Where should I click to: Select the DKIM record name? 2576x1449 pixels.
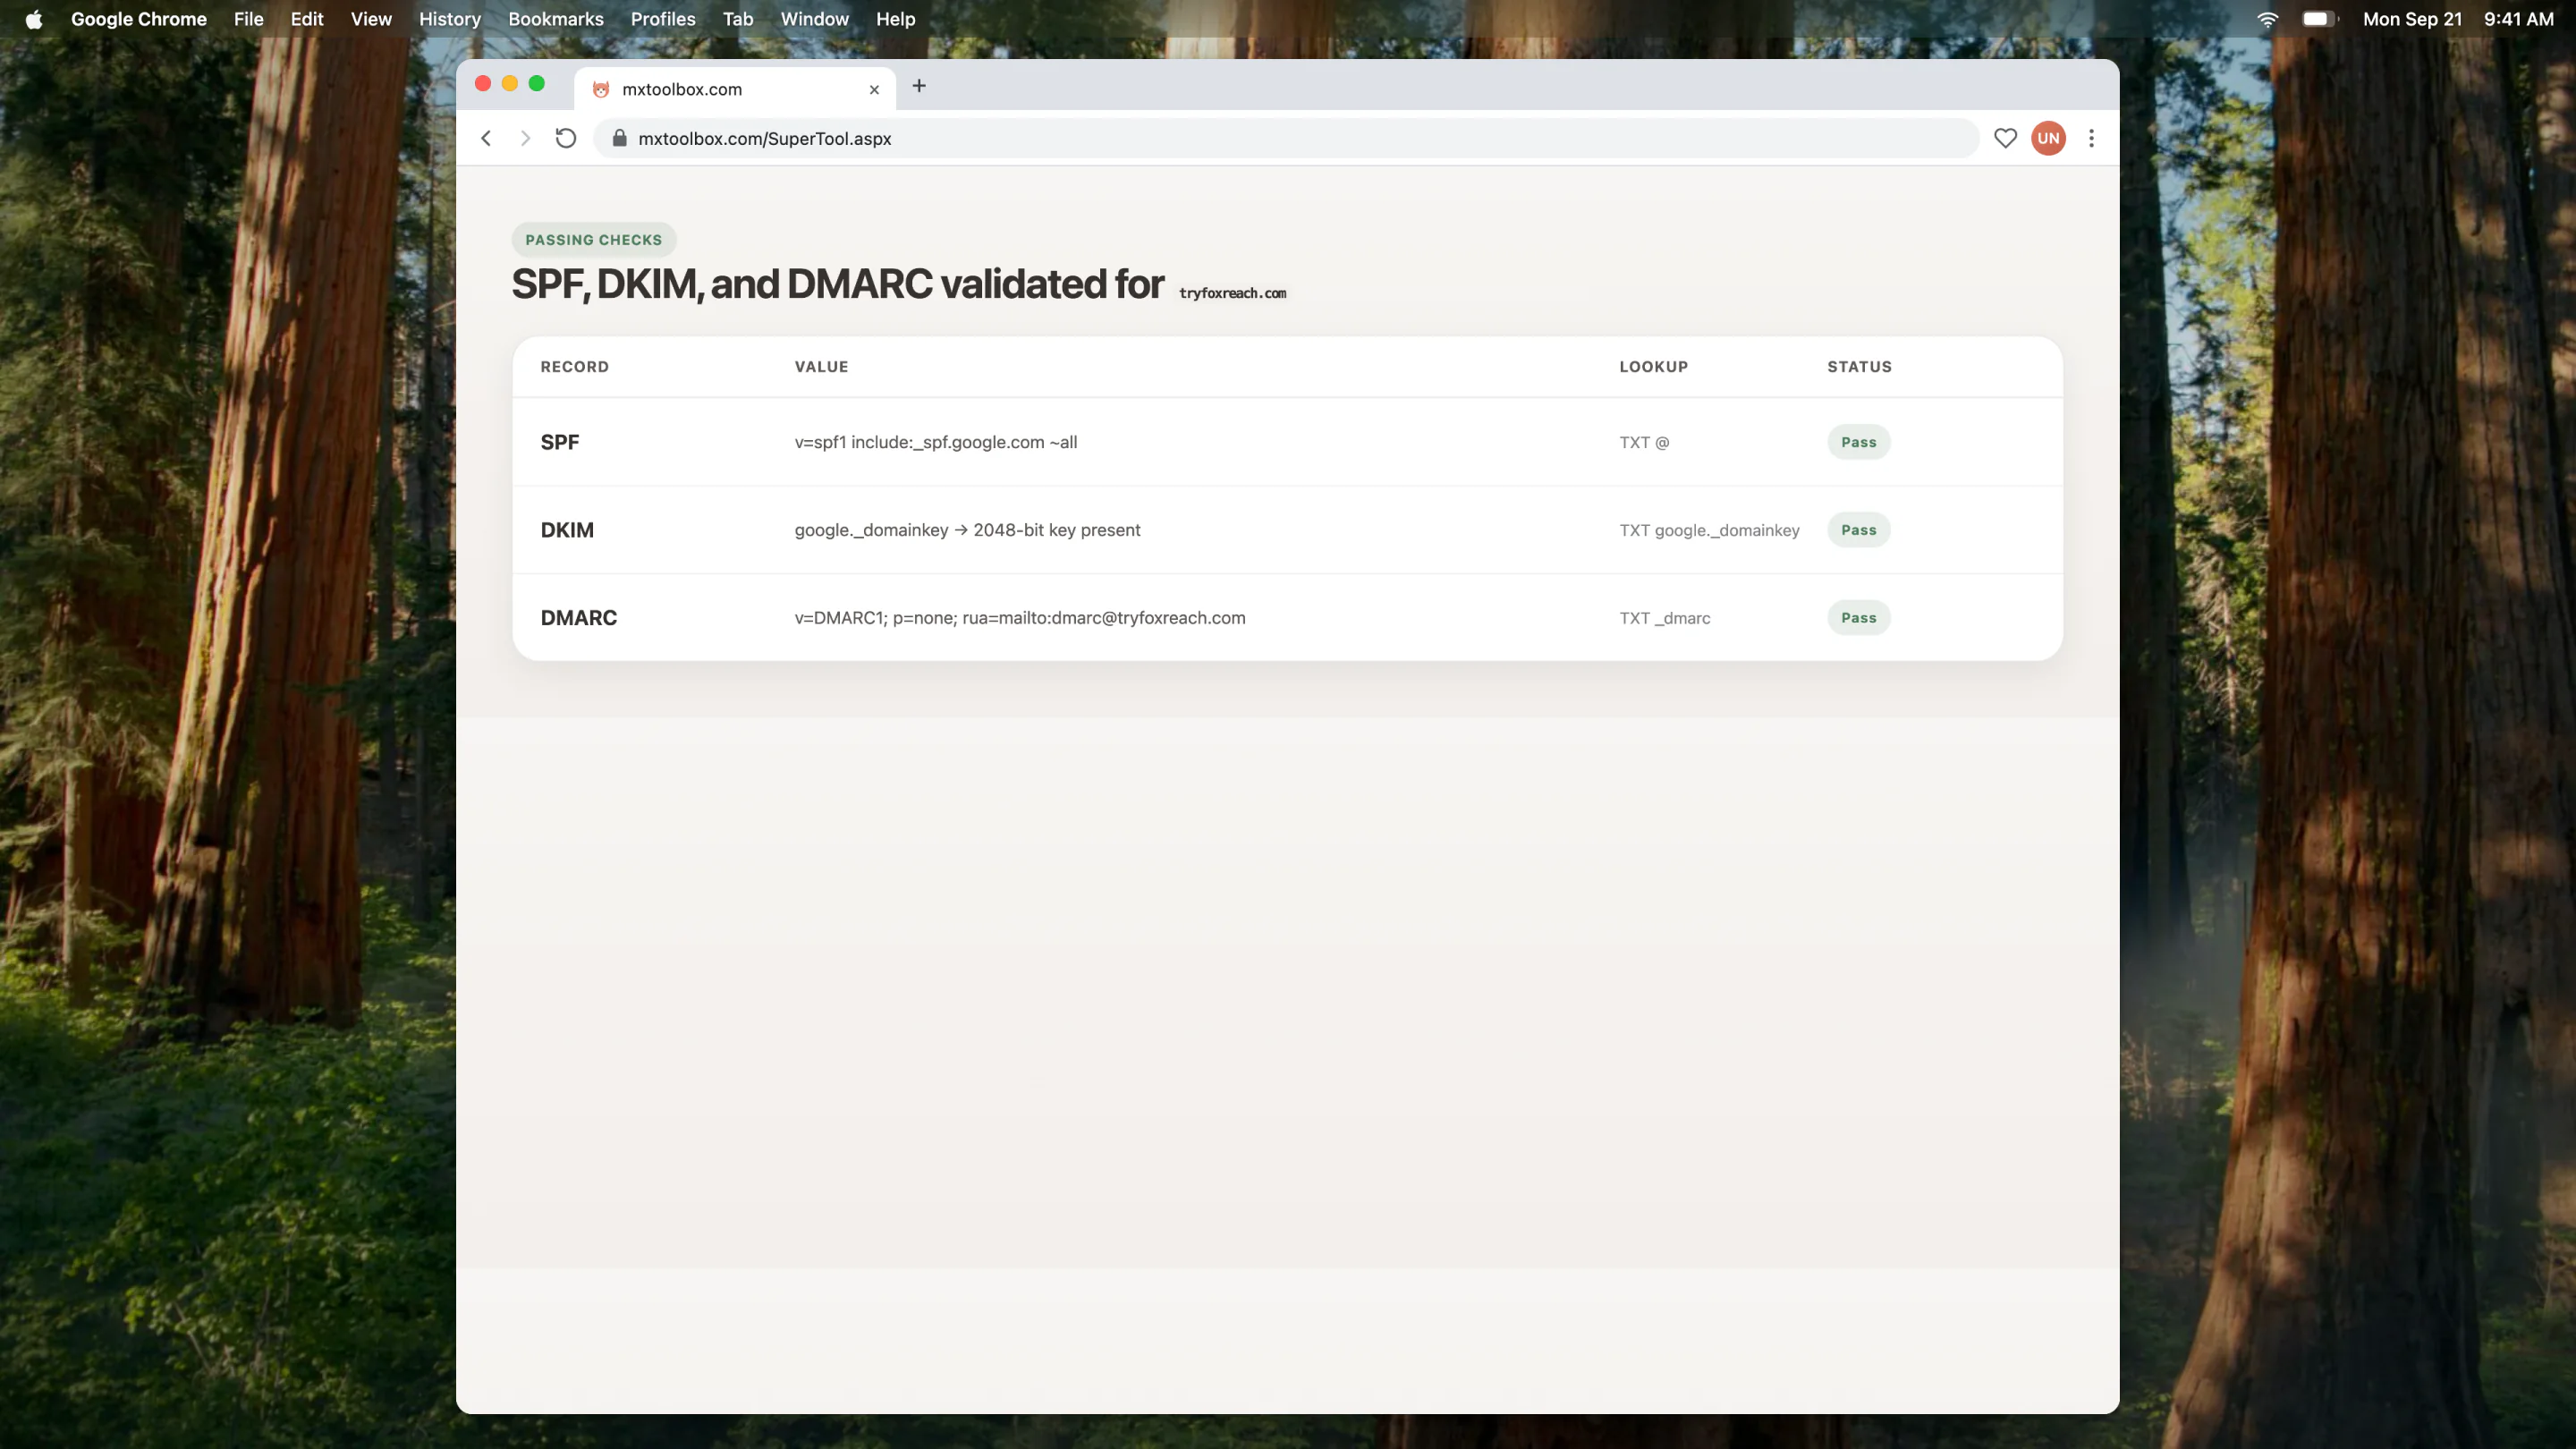click(567, 530)
